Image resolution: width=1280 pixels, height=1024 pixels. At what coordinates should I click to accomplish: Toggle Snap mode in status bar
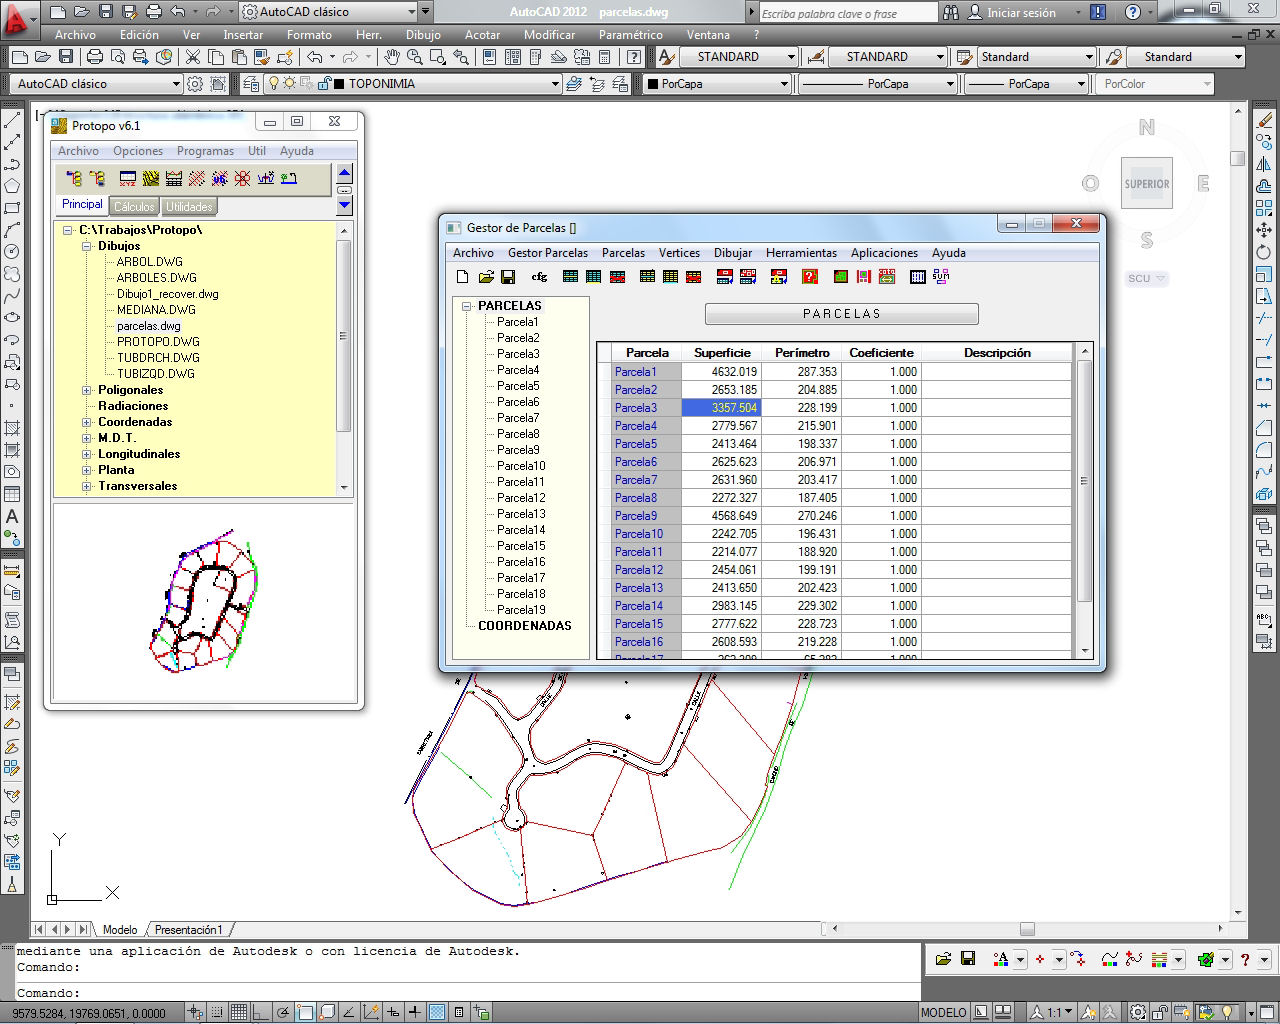218,1012
